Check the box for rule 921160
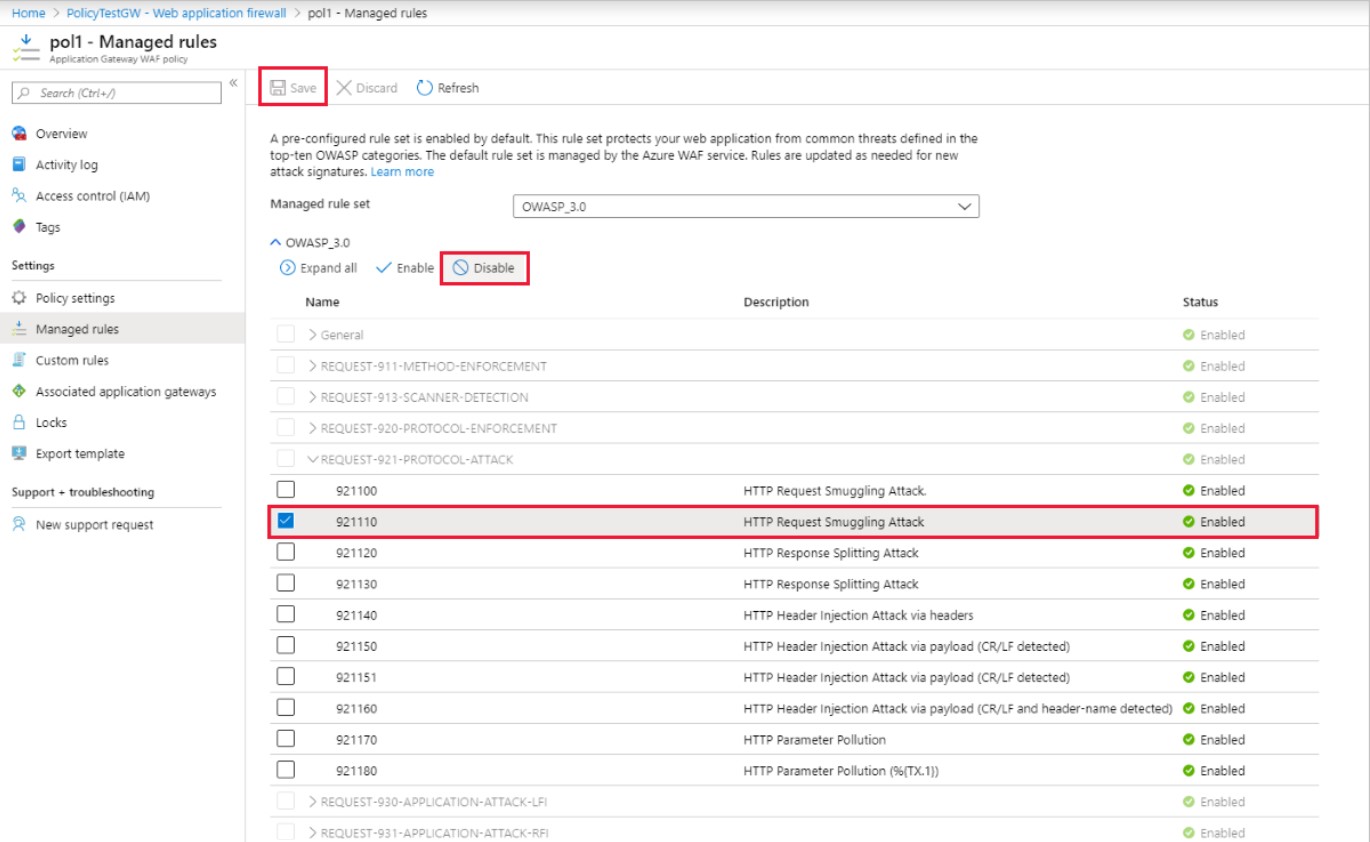This screenshot has height=842, width=1370. [286, 707]
